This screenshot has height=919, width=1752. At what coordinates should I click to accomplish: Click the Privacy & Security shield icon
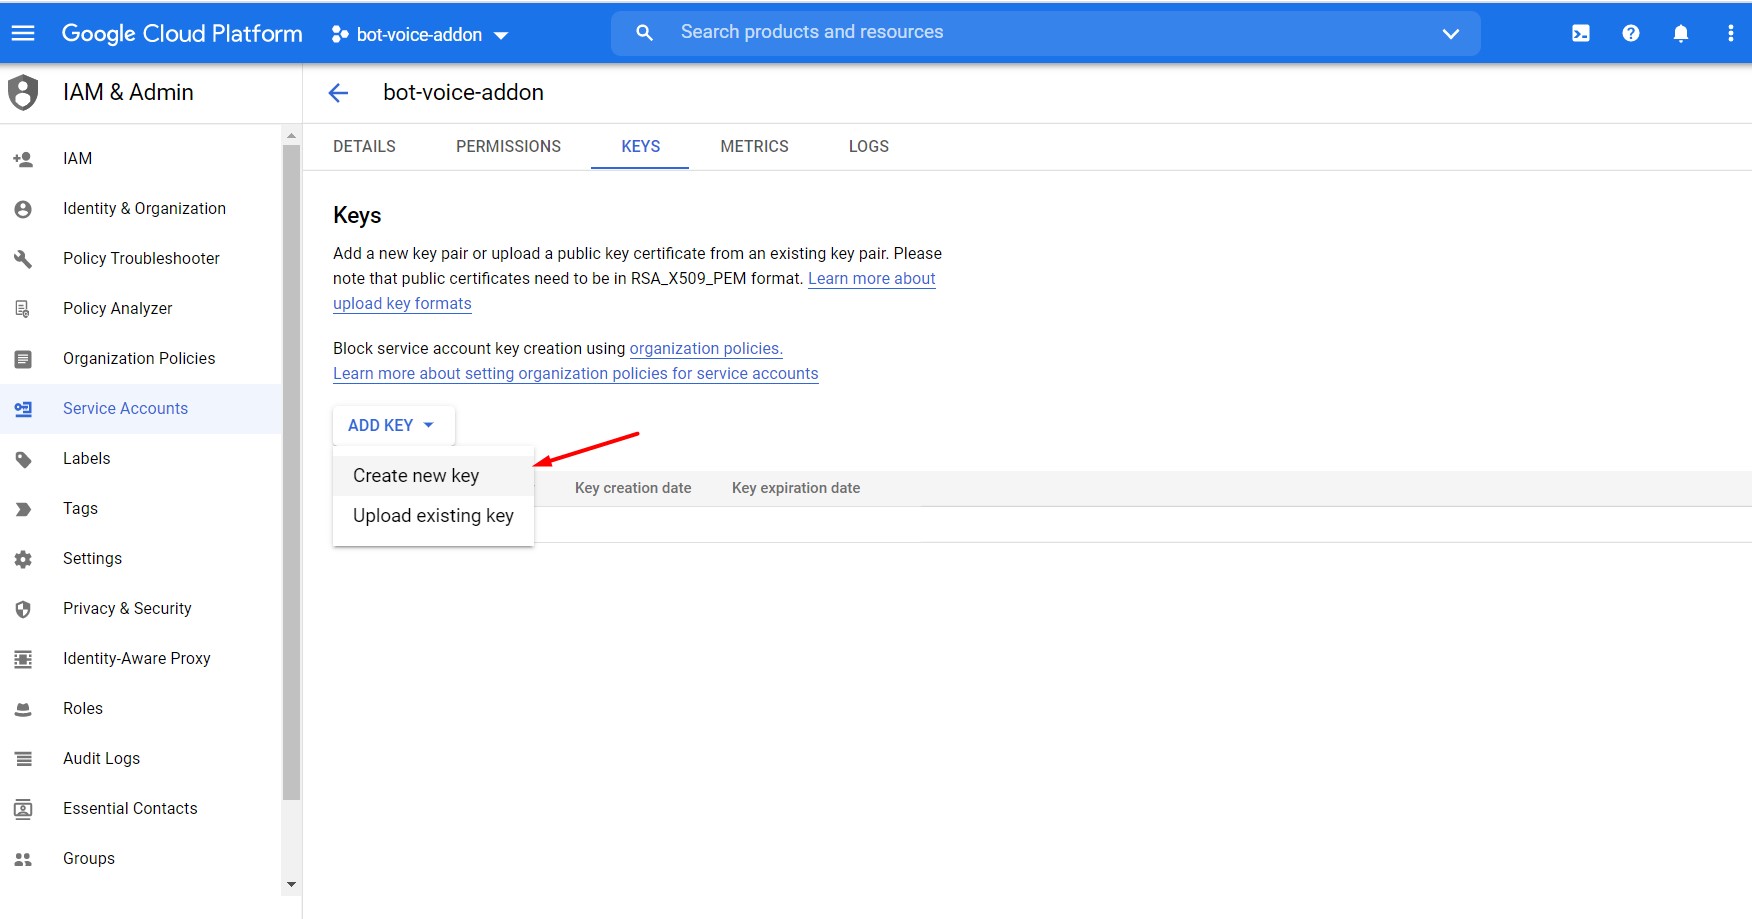pyautogui.click(x=23, y=609)
